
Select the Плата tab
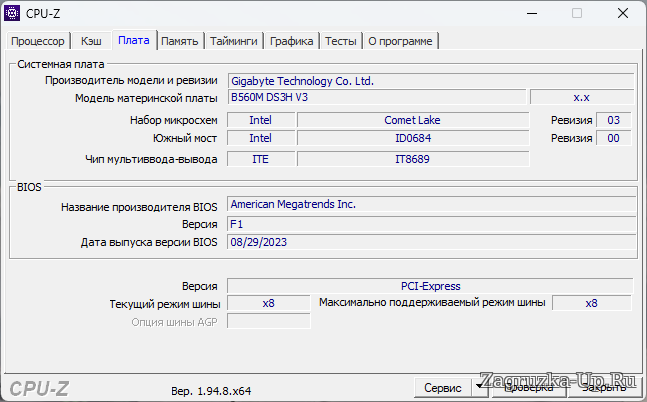coord(133,40)
